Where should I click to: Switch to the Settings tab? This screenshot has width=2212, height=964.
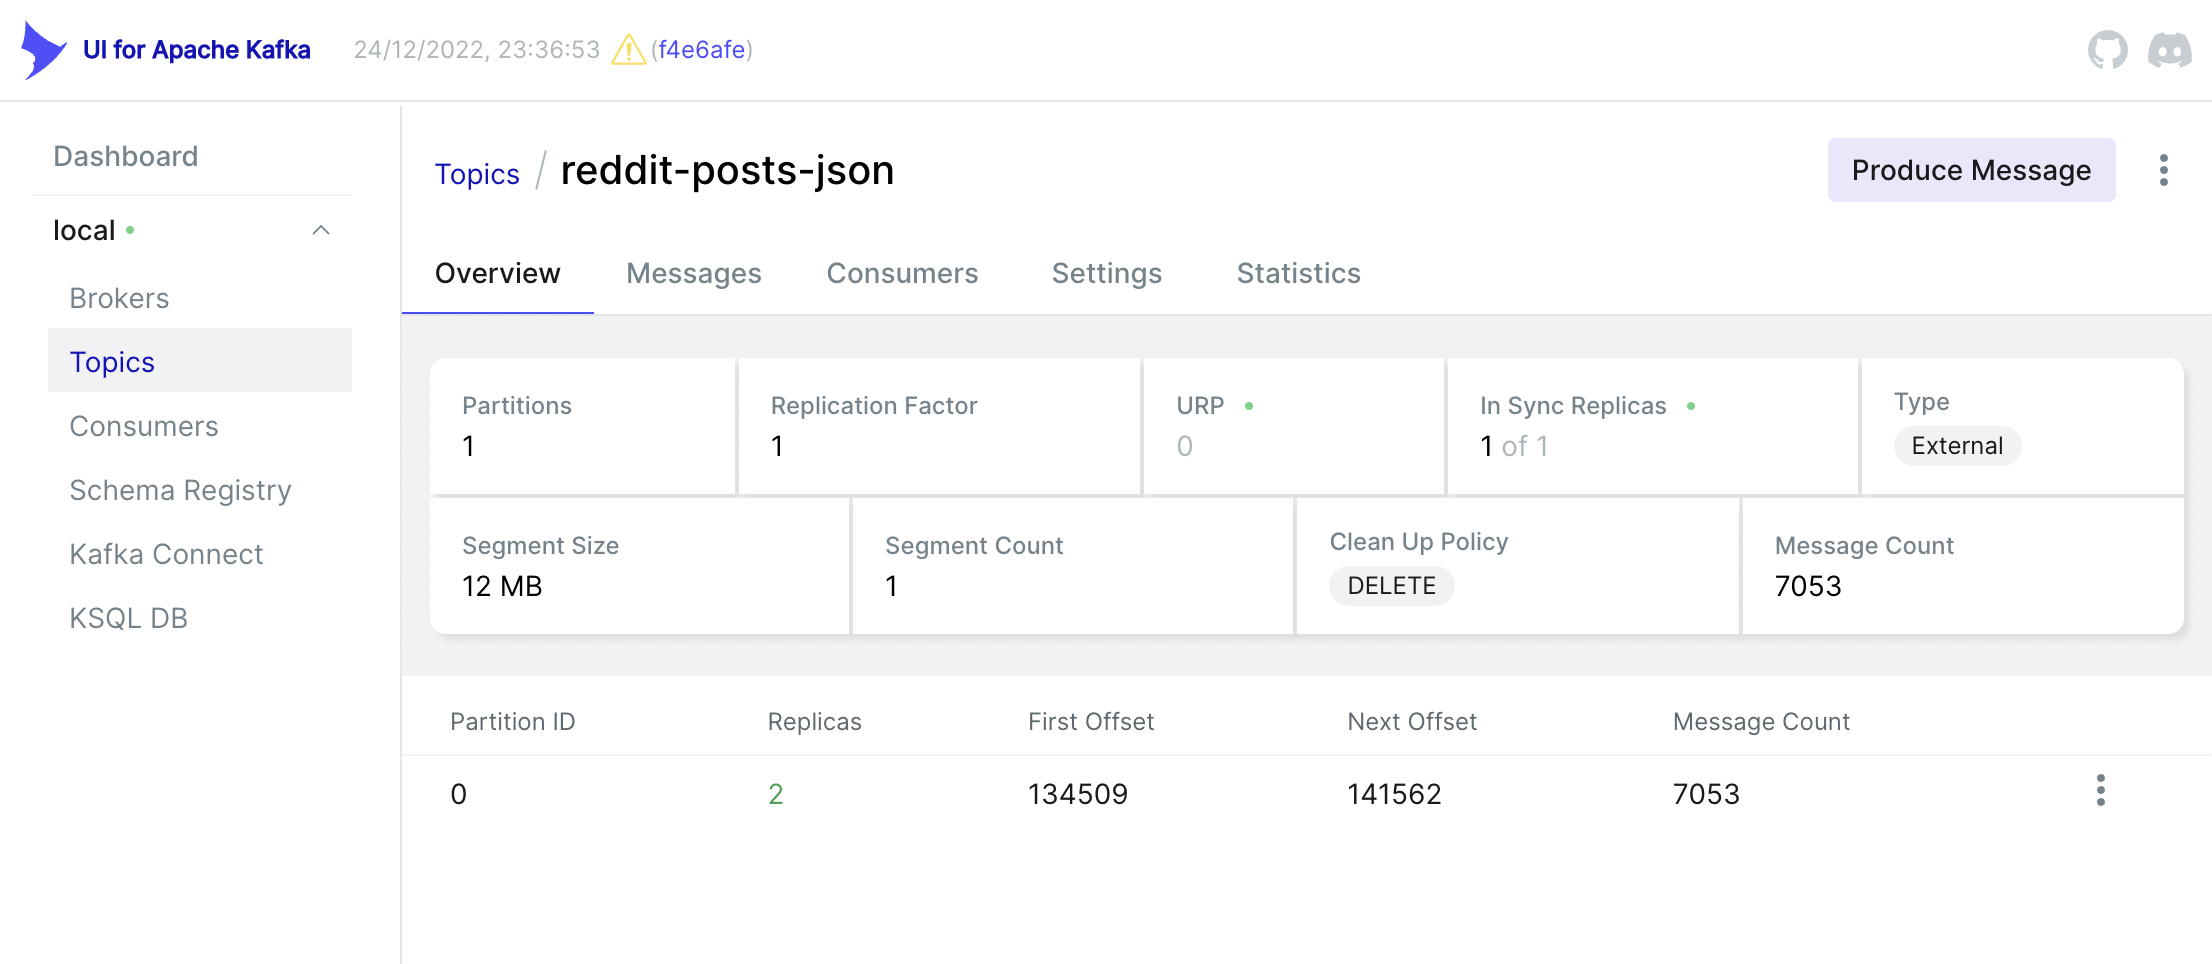(x=1107, y=273)
